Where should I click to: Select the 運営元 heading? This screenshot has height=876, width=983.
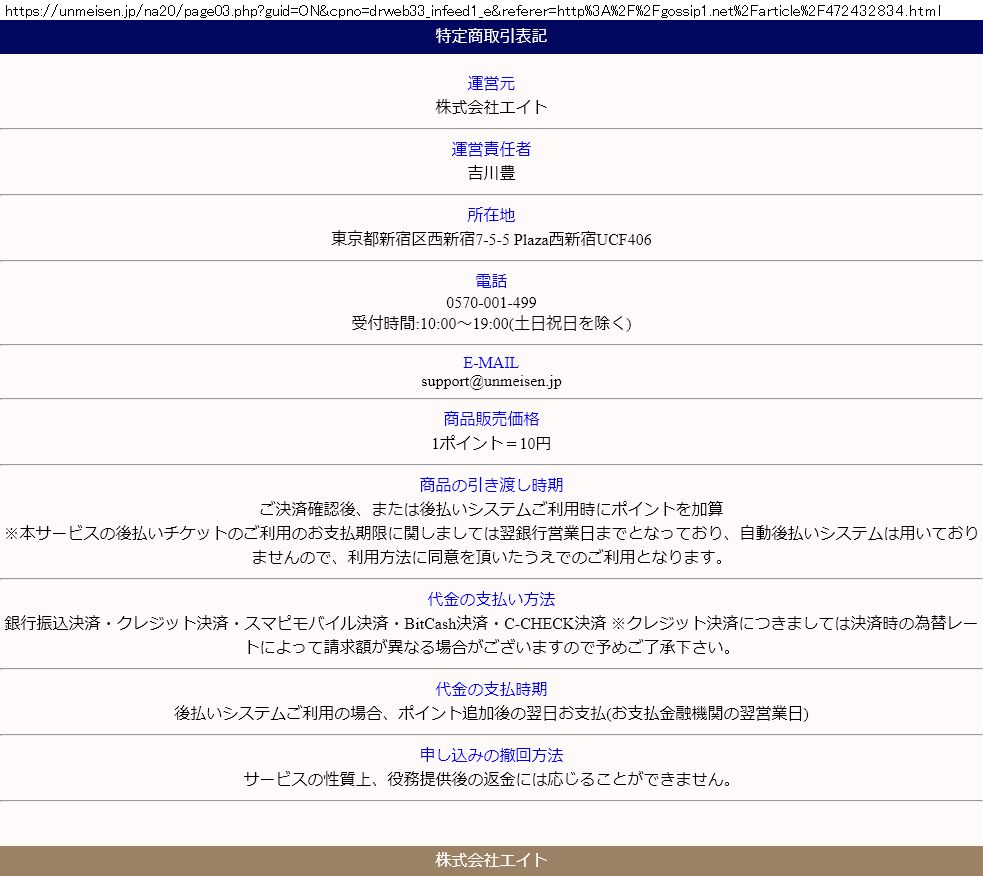click(x=491, y=84)
